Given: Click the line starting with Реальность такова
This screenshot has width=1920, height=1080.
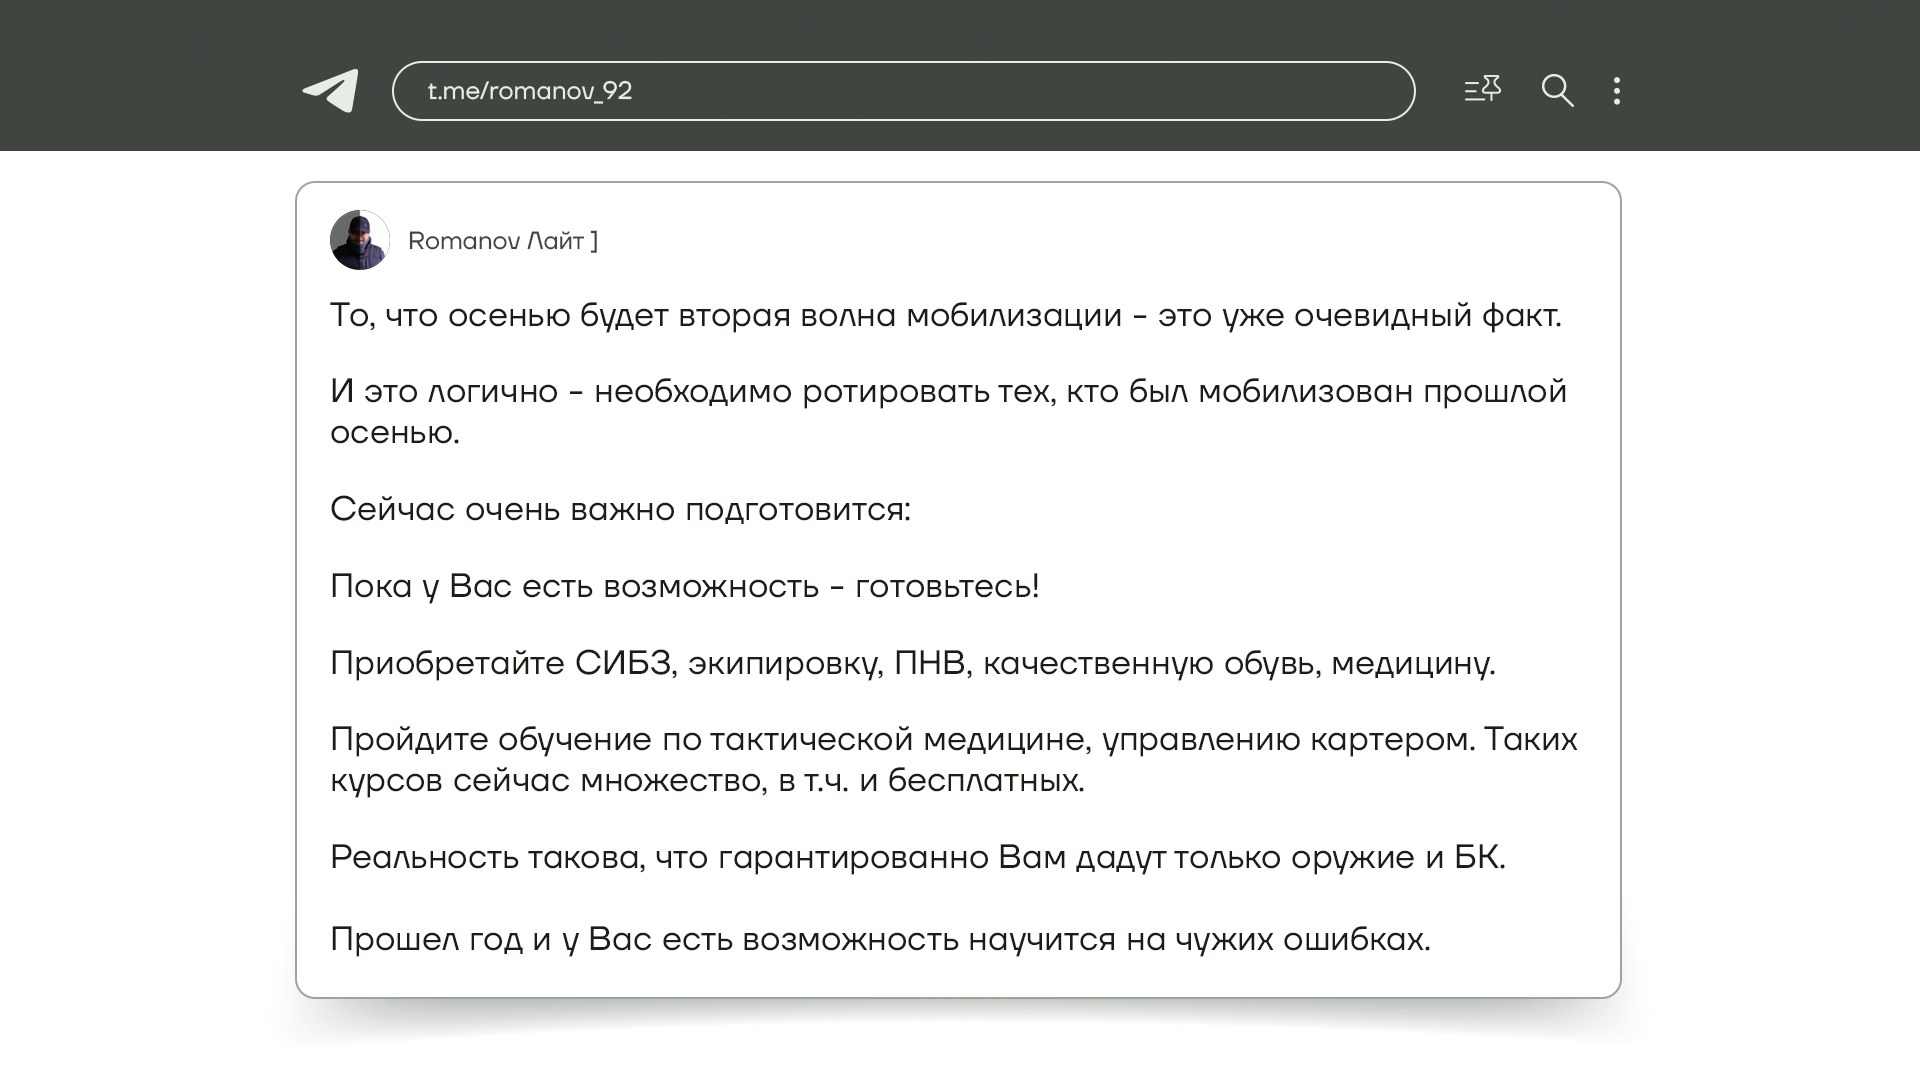Looking at the screenshot, I should [x=917, y=858].
